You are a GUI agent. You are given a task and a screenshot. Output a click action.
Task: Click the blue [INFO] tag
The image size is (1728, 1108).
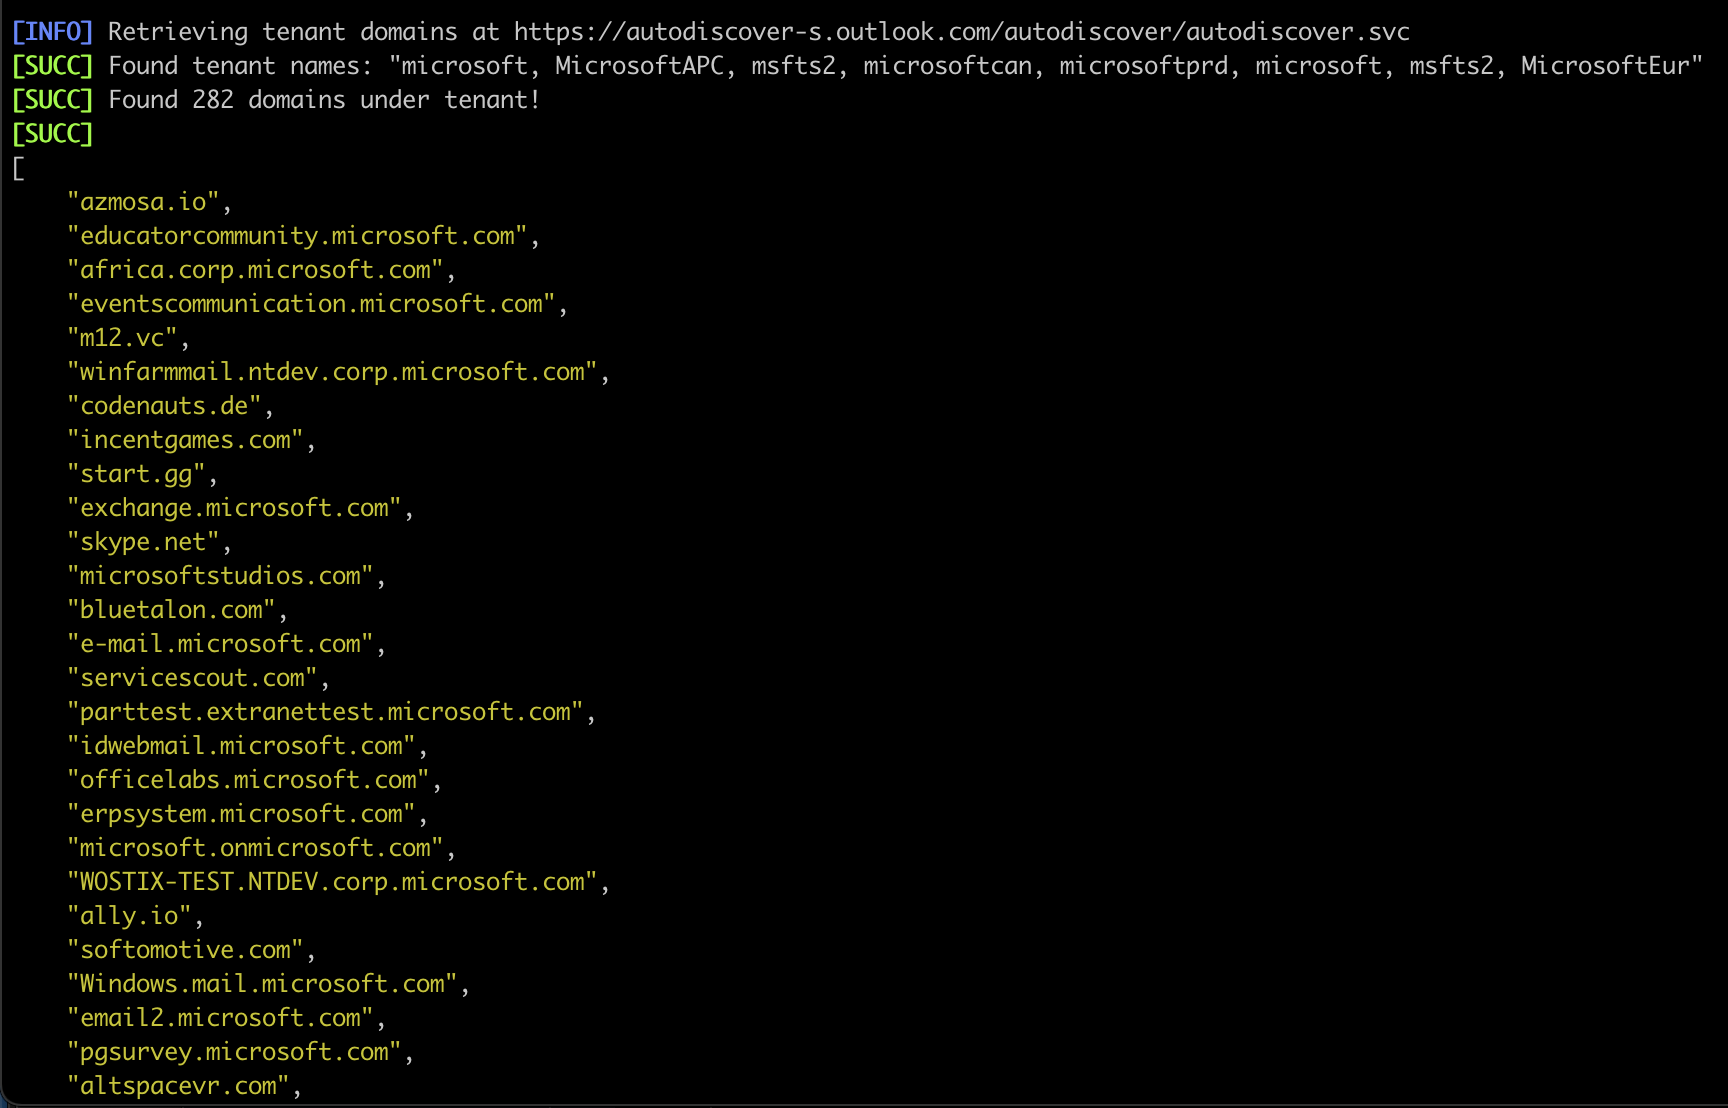[x=53, y=32]
